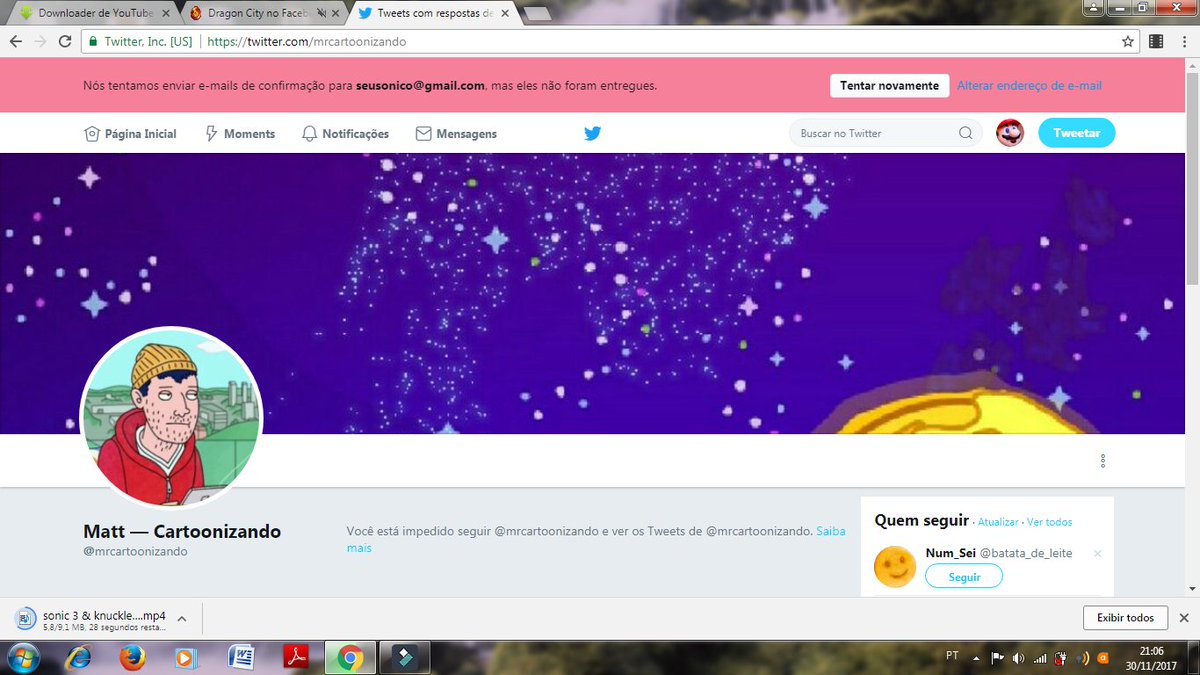Viewport: 1200px width, 675px height.
Task: Click the orange Avast tray icon
Action: [1102, 657]
